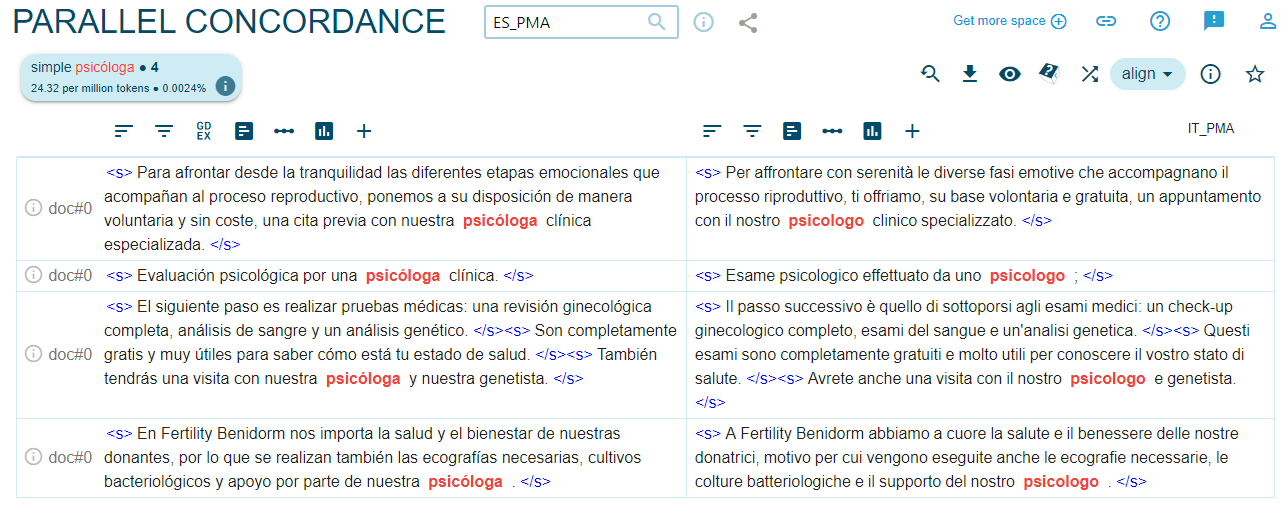The width and height of the screenshot is (1288, 518).
Task: Click the GDEX good examples icon
Action: (204, 131)
